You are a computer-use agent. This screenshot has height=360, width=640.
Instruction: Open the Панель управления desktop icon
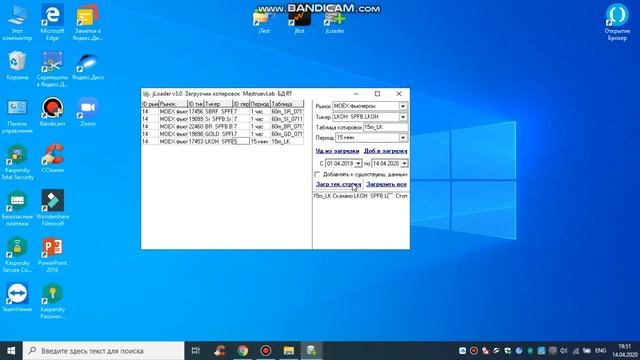click(x=17, y=116)
